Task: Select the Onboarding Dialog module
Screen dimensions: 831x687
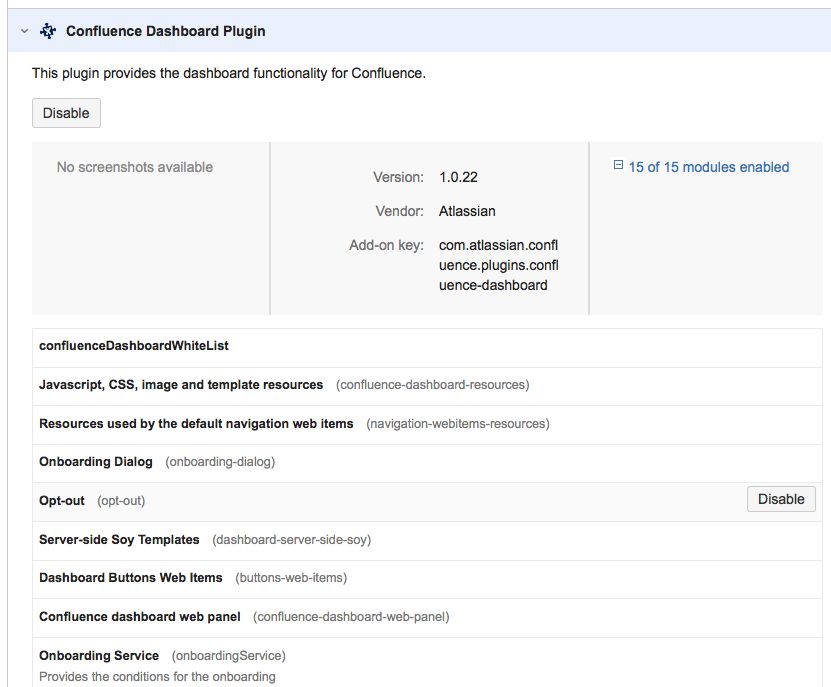Action: coord(96,462)
